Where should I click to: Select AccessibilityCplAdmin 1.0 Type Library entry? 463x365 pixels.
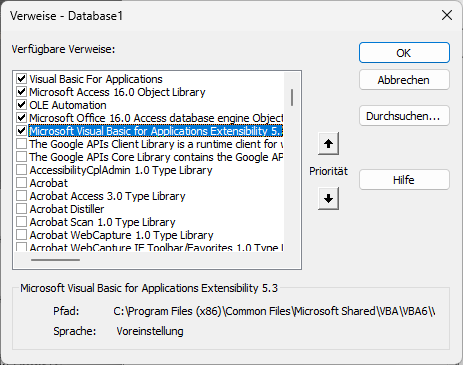point(121,170)
